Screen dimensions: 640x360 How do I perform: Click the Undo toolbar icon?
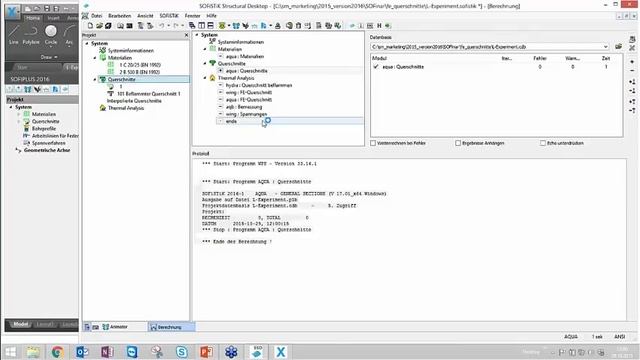pos(162,26)
